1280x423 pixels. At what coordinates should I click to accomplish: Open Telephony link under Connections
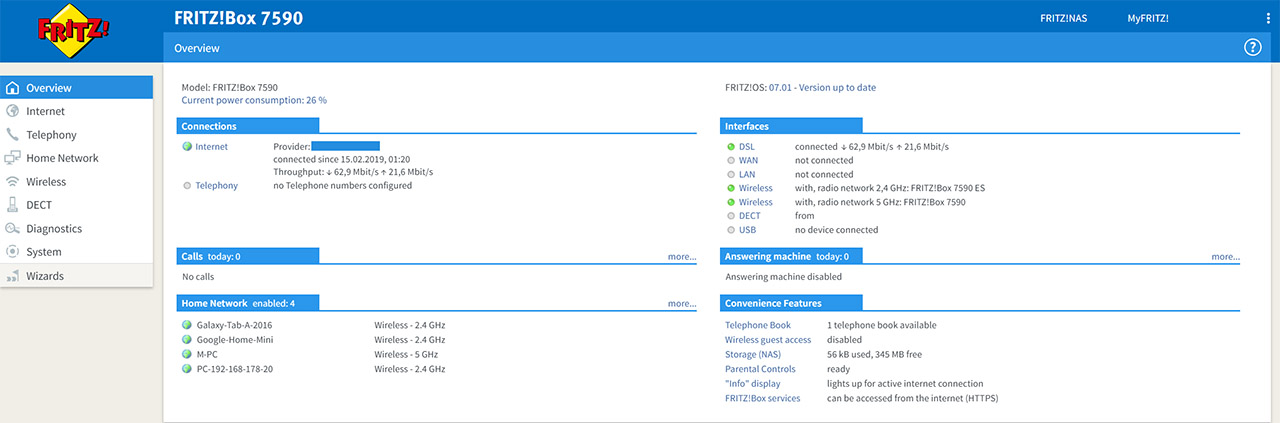coord(217,186)
